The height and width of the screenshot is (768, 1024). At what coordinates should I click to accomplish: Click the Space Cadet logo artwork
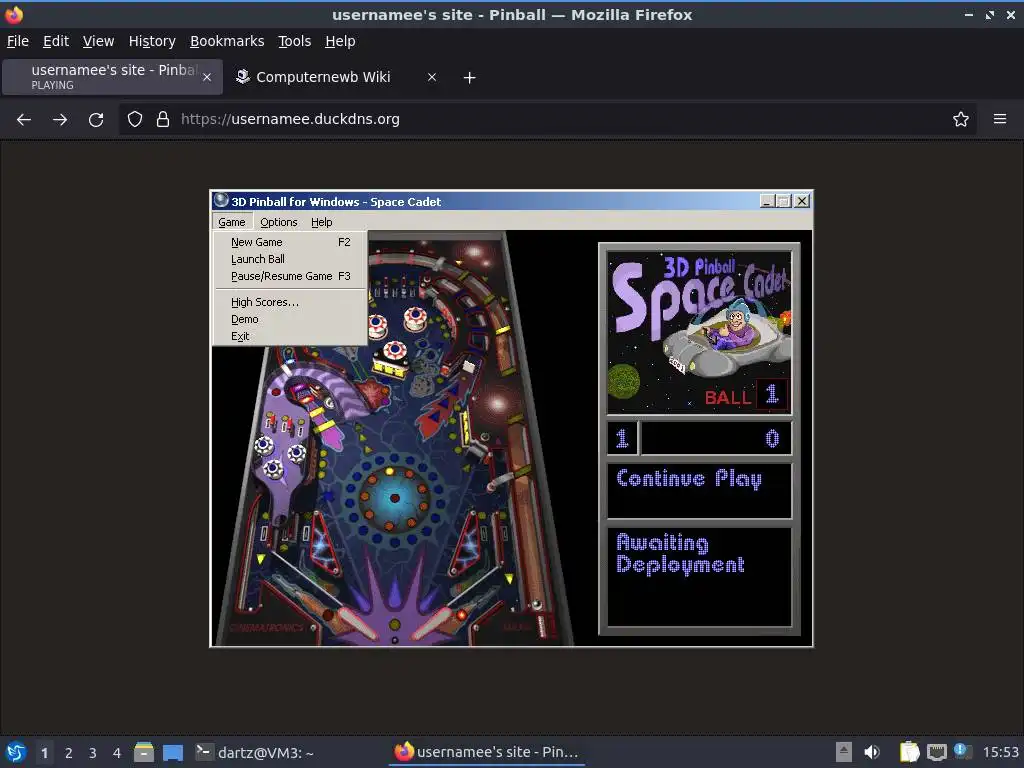pos(699,333)
